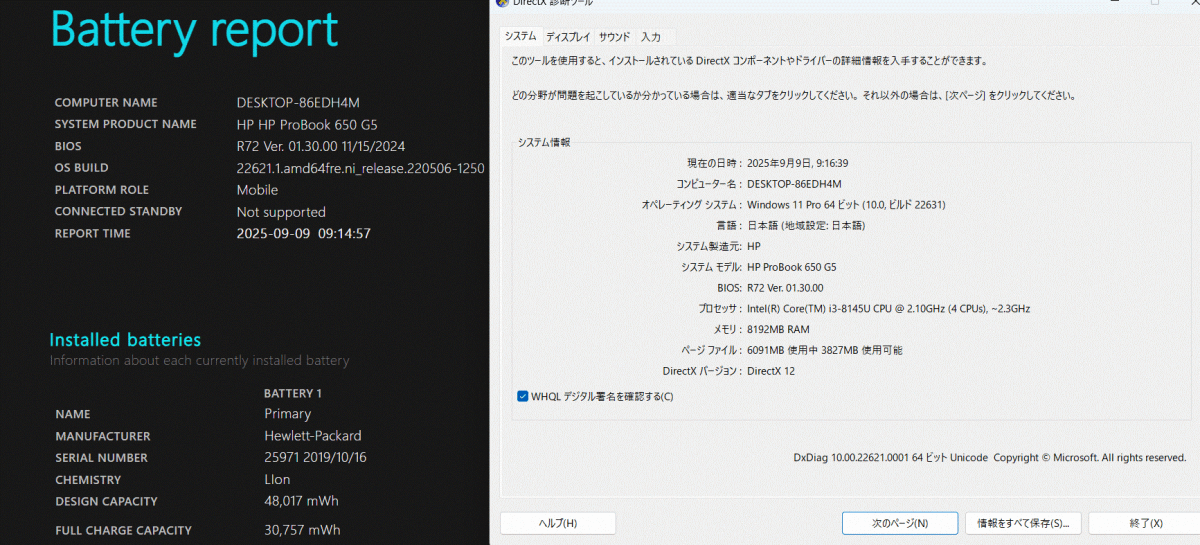Click the 情報をすべて保存(S)... button
Viewport: 1200px width, 545px height.
coord(1022,523)
